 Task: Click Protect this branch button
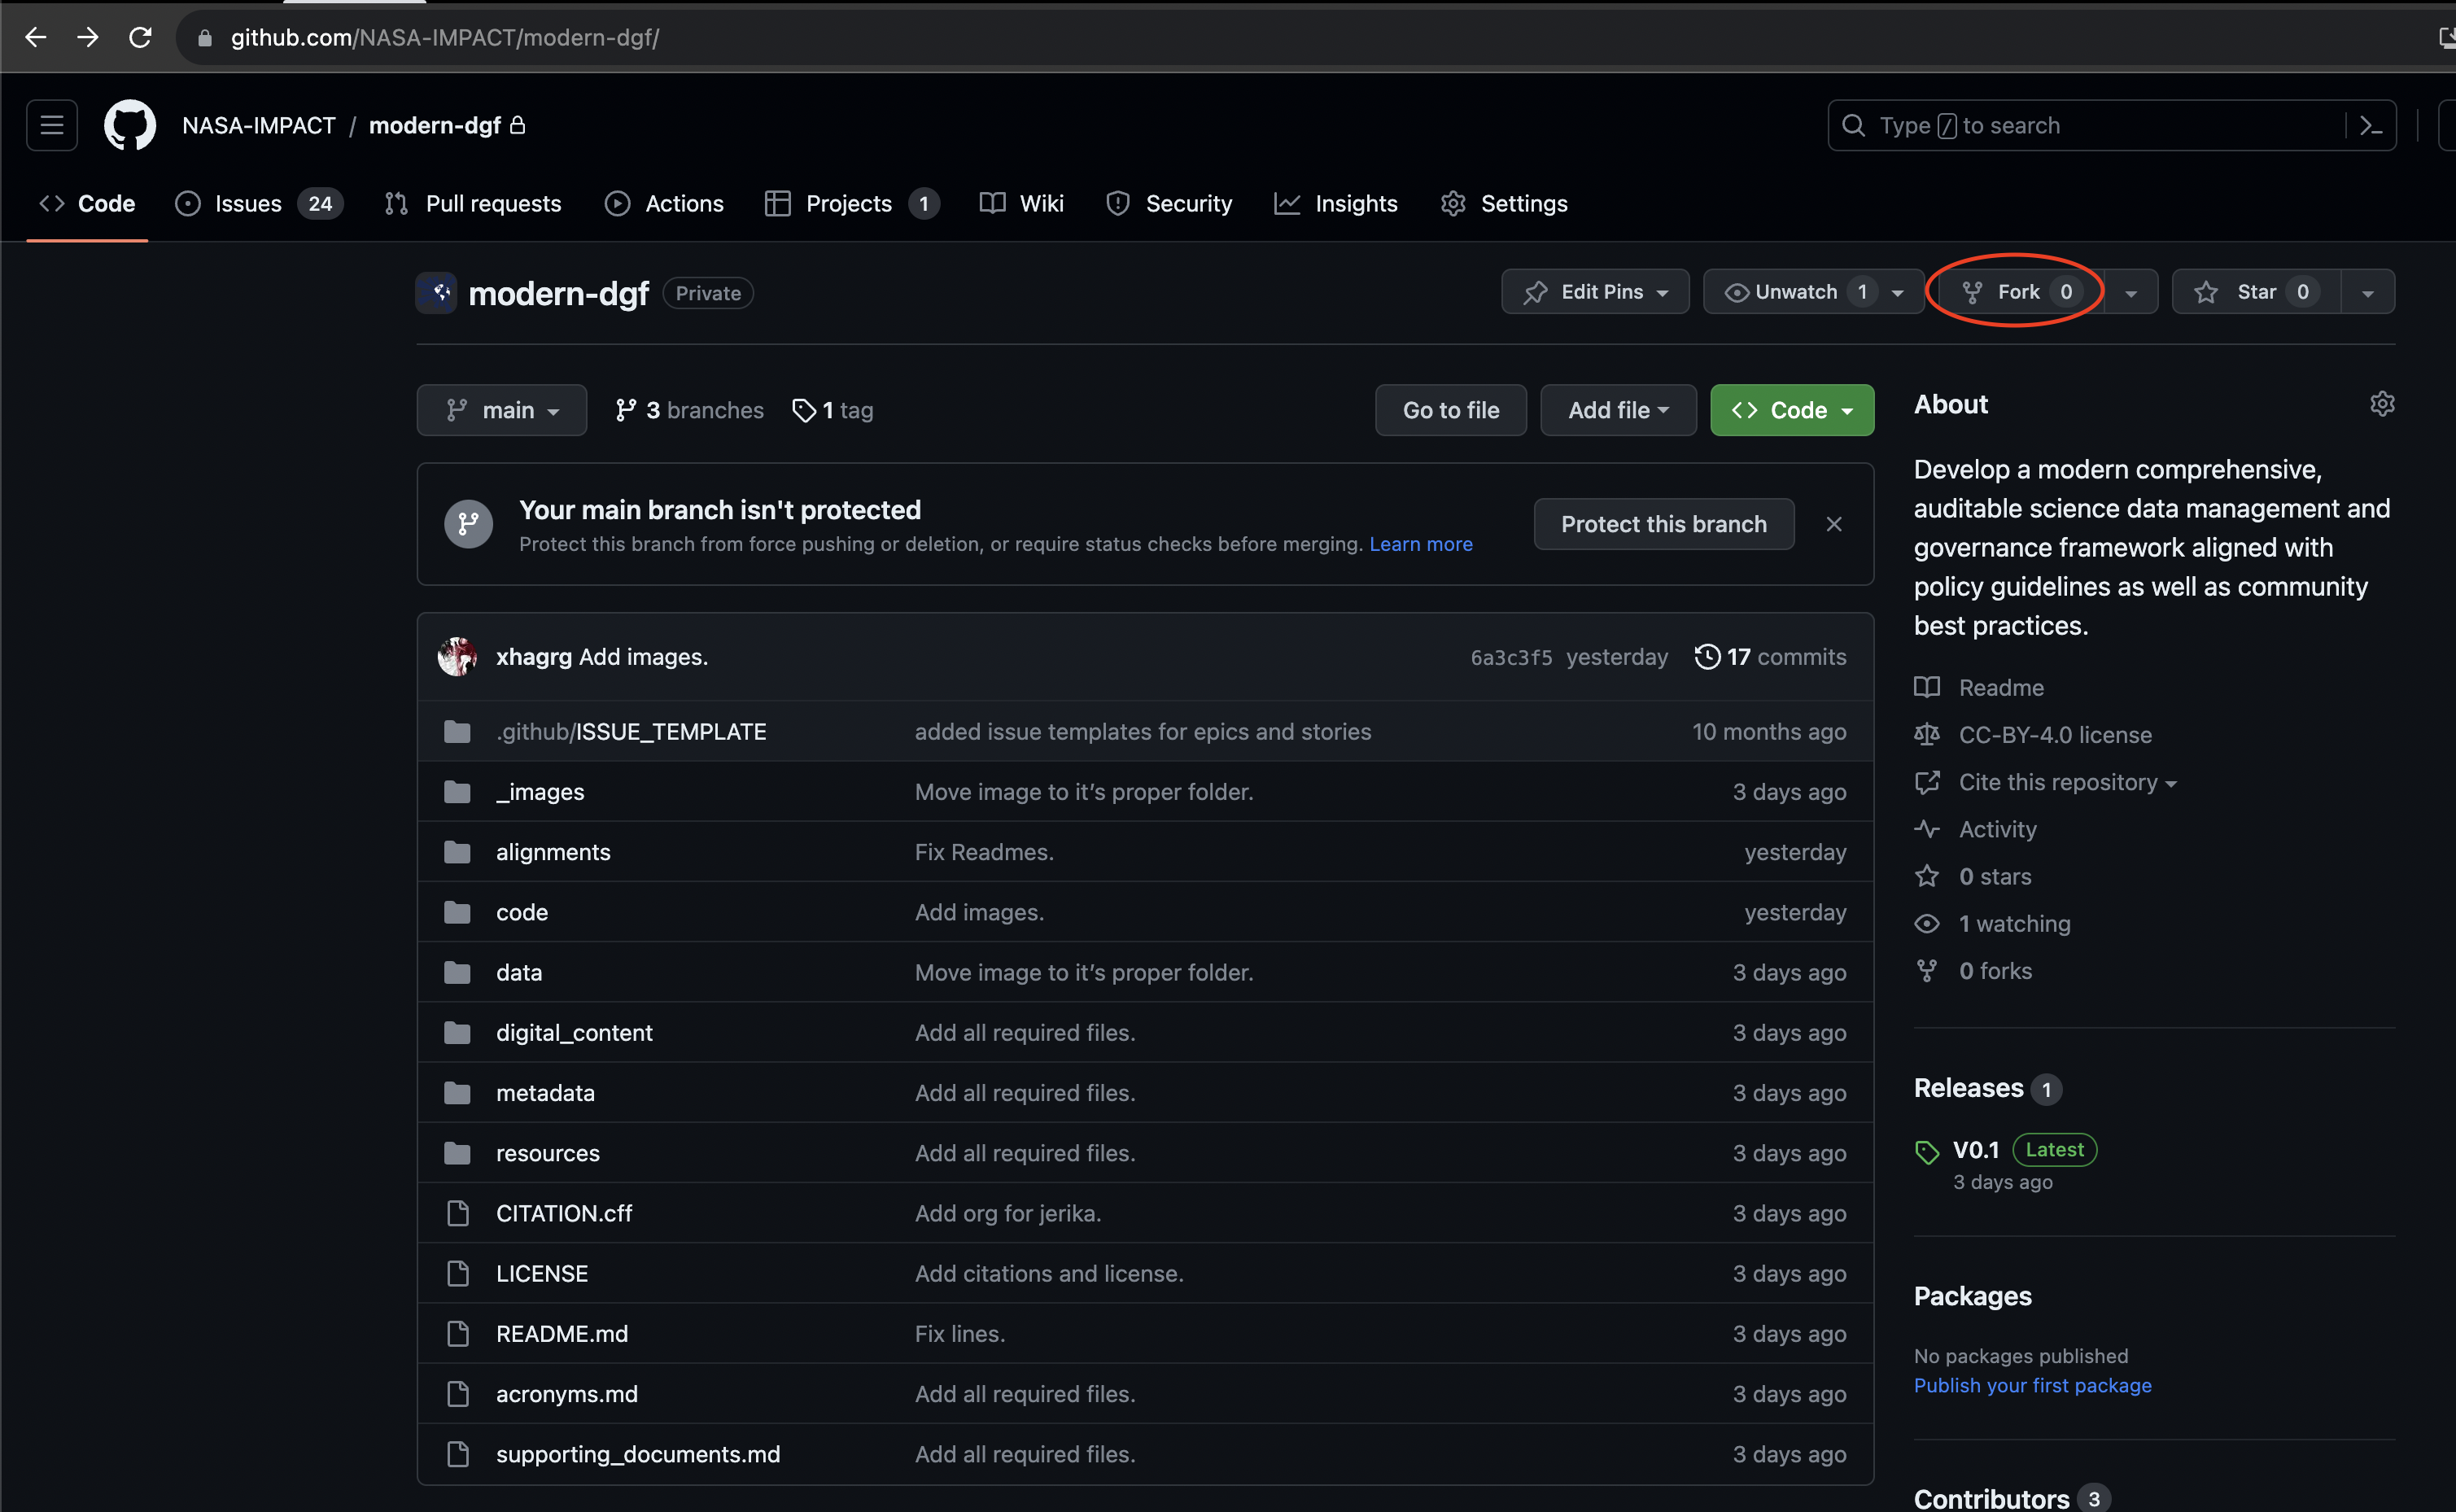click(1663, 524)
